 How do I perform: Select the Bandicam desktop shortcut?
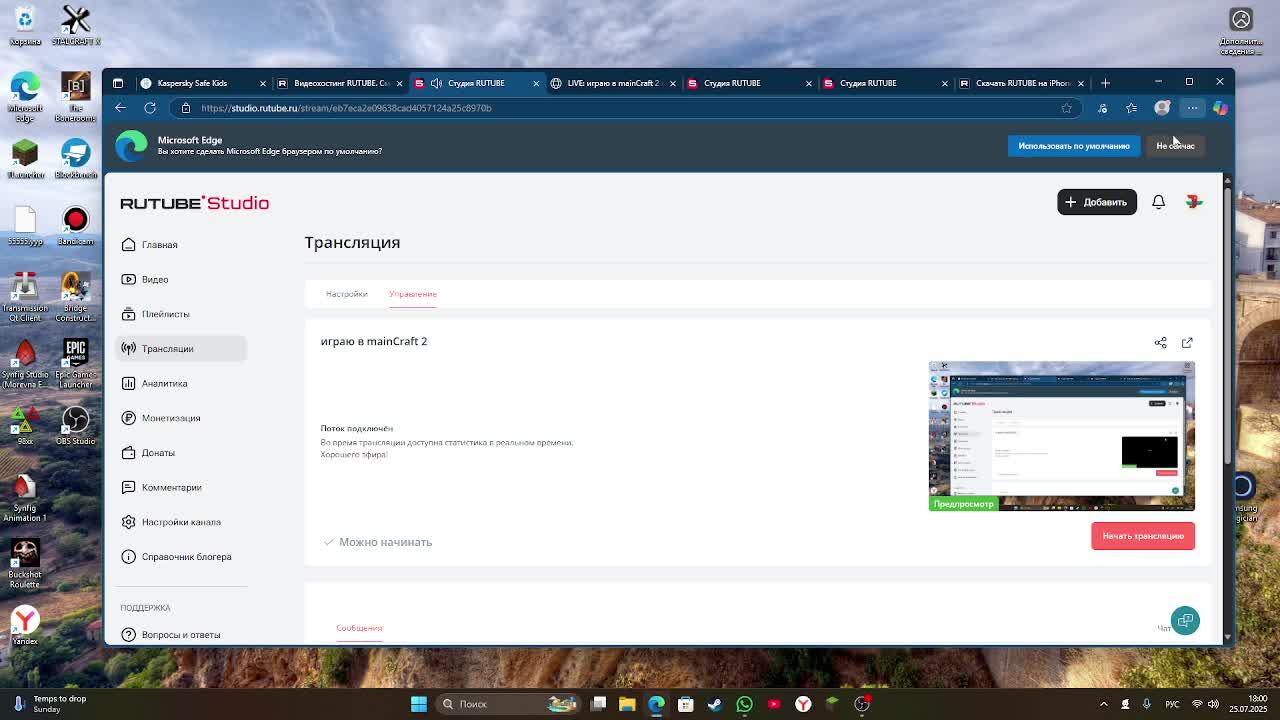point(75,225)
